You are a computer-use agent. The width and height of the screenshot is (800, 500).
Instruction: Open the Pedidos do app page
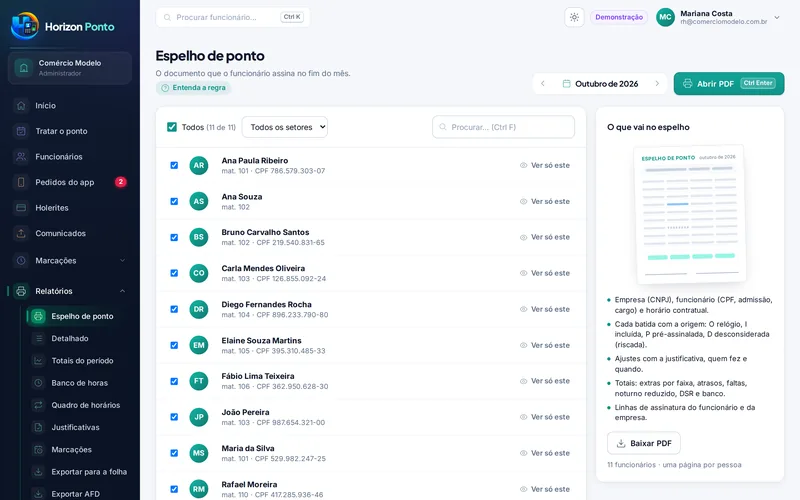click(x=70, y=182)
